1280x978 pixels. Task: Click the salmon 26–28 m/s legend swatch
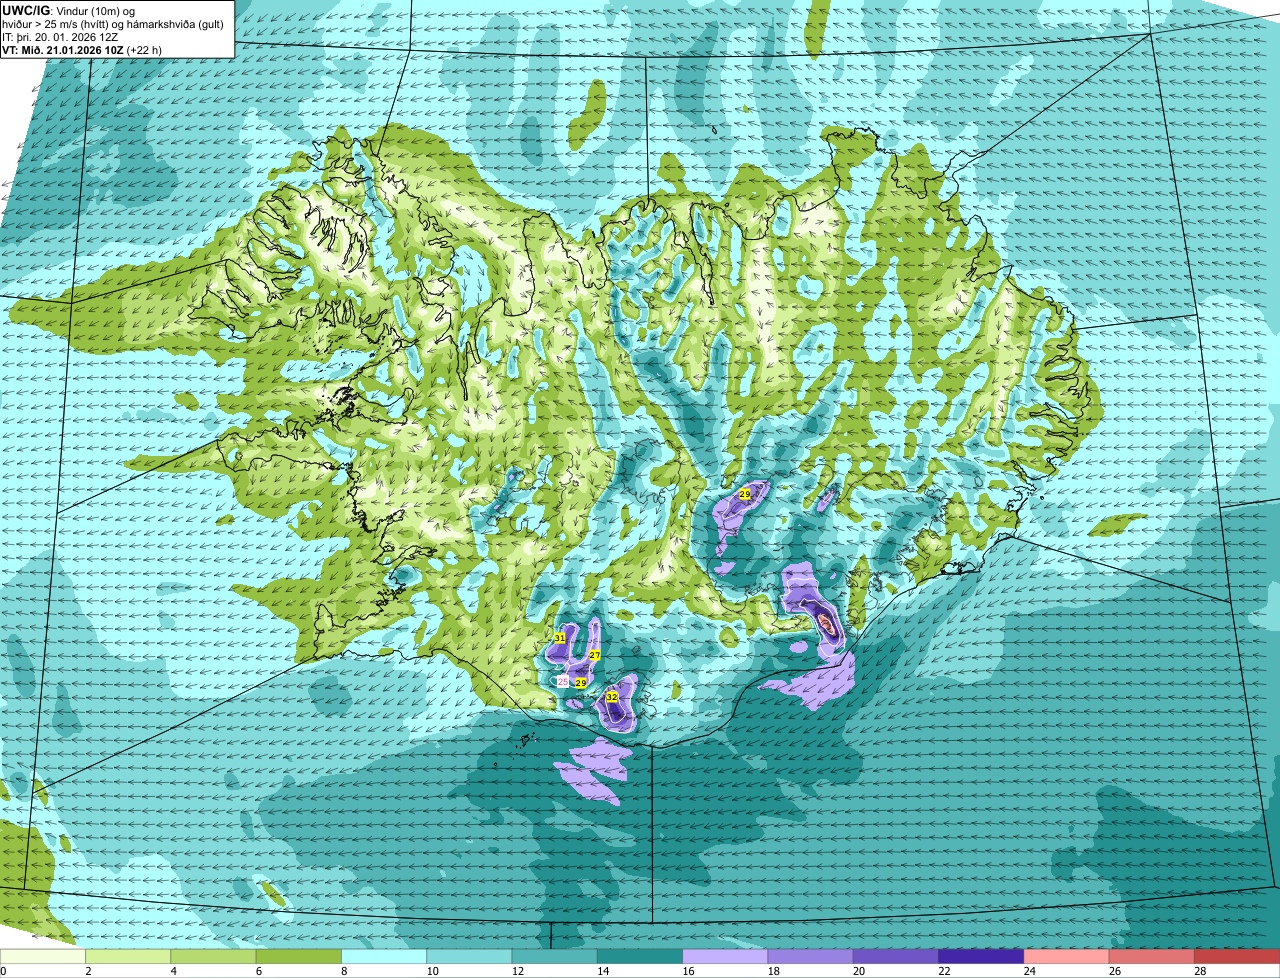click(x=1152, y=956)
